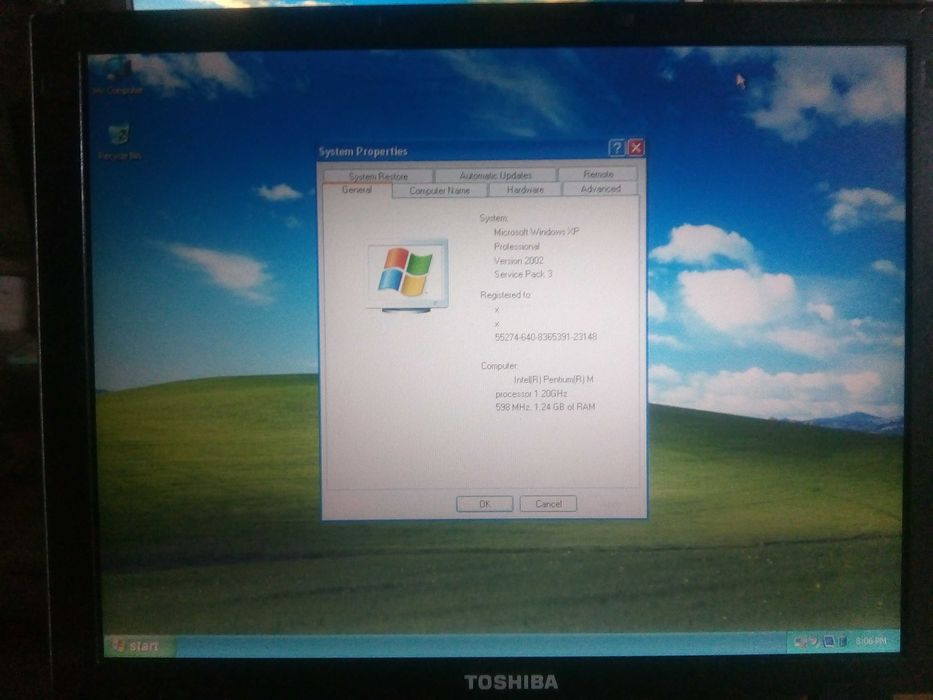Click the taskbar clock showing 8:06 PM

point(871,641)
